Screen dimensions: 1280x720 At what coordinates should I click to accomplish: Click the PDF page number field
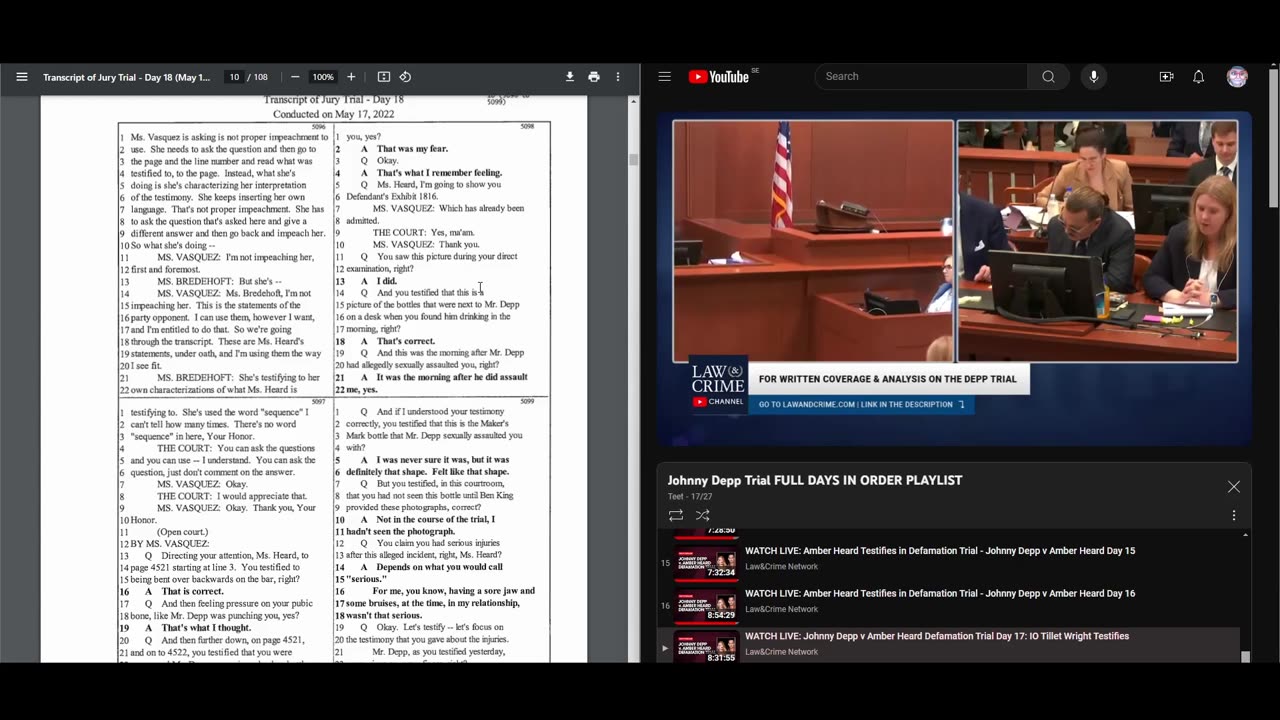[x=234, y=77]
